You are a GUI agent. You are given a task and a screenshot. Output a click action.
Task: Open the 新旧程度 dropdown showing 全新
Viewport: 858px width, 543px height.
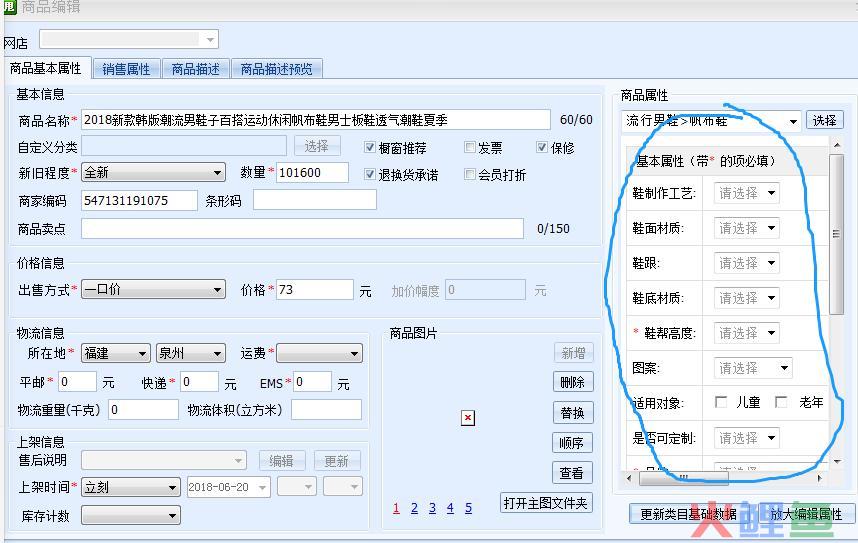(153, 173)
